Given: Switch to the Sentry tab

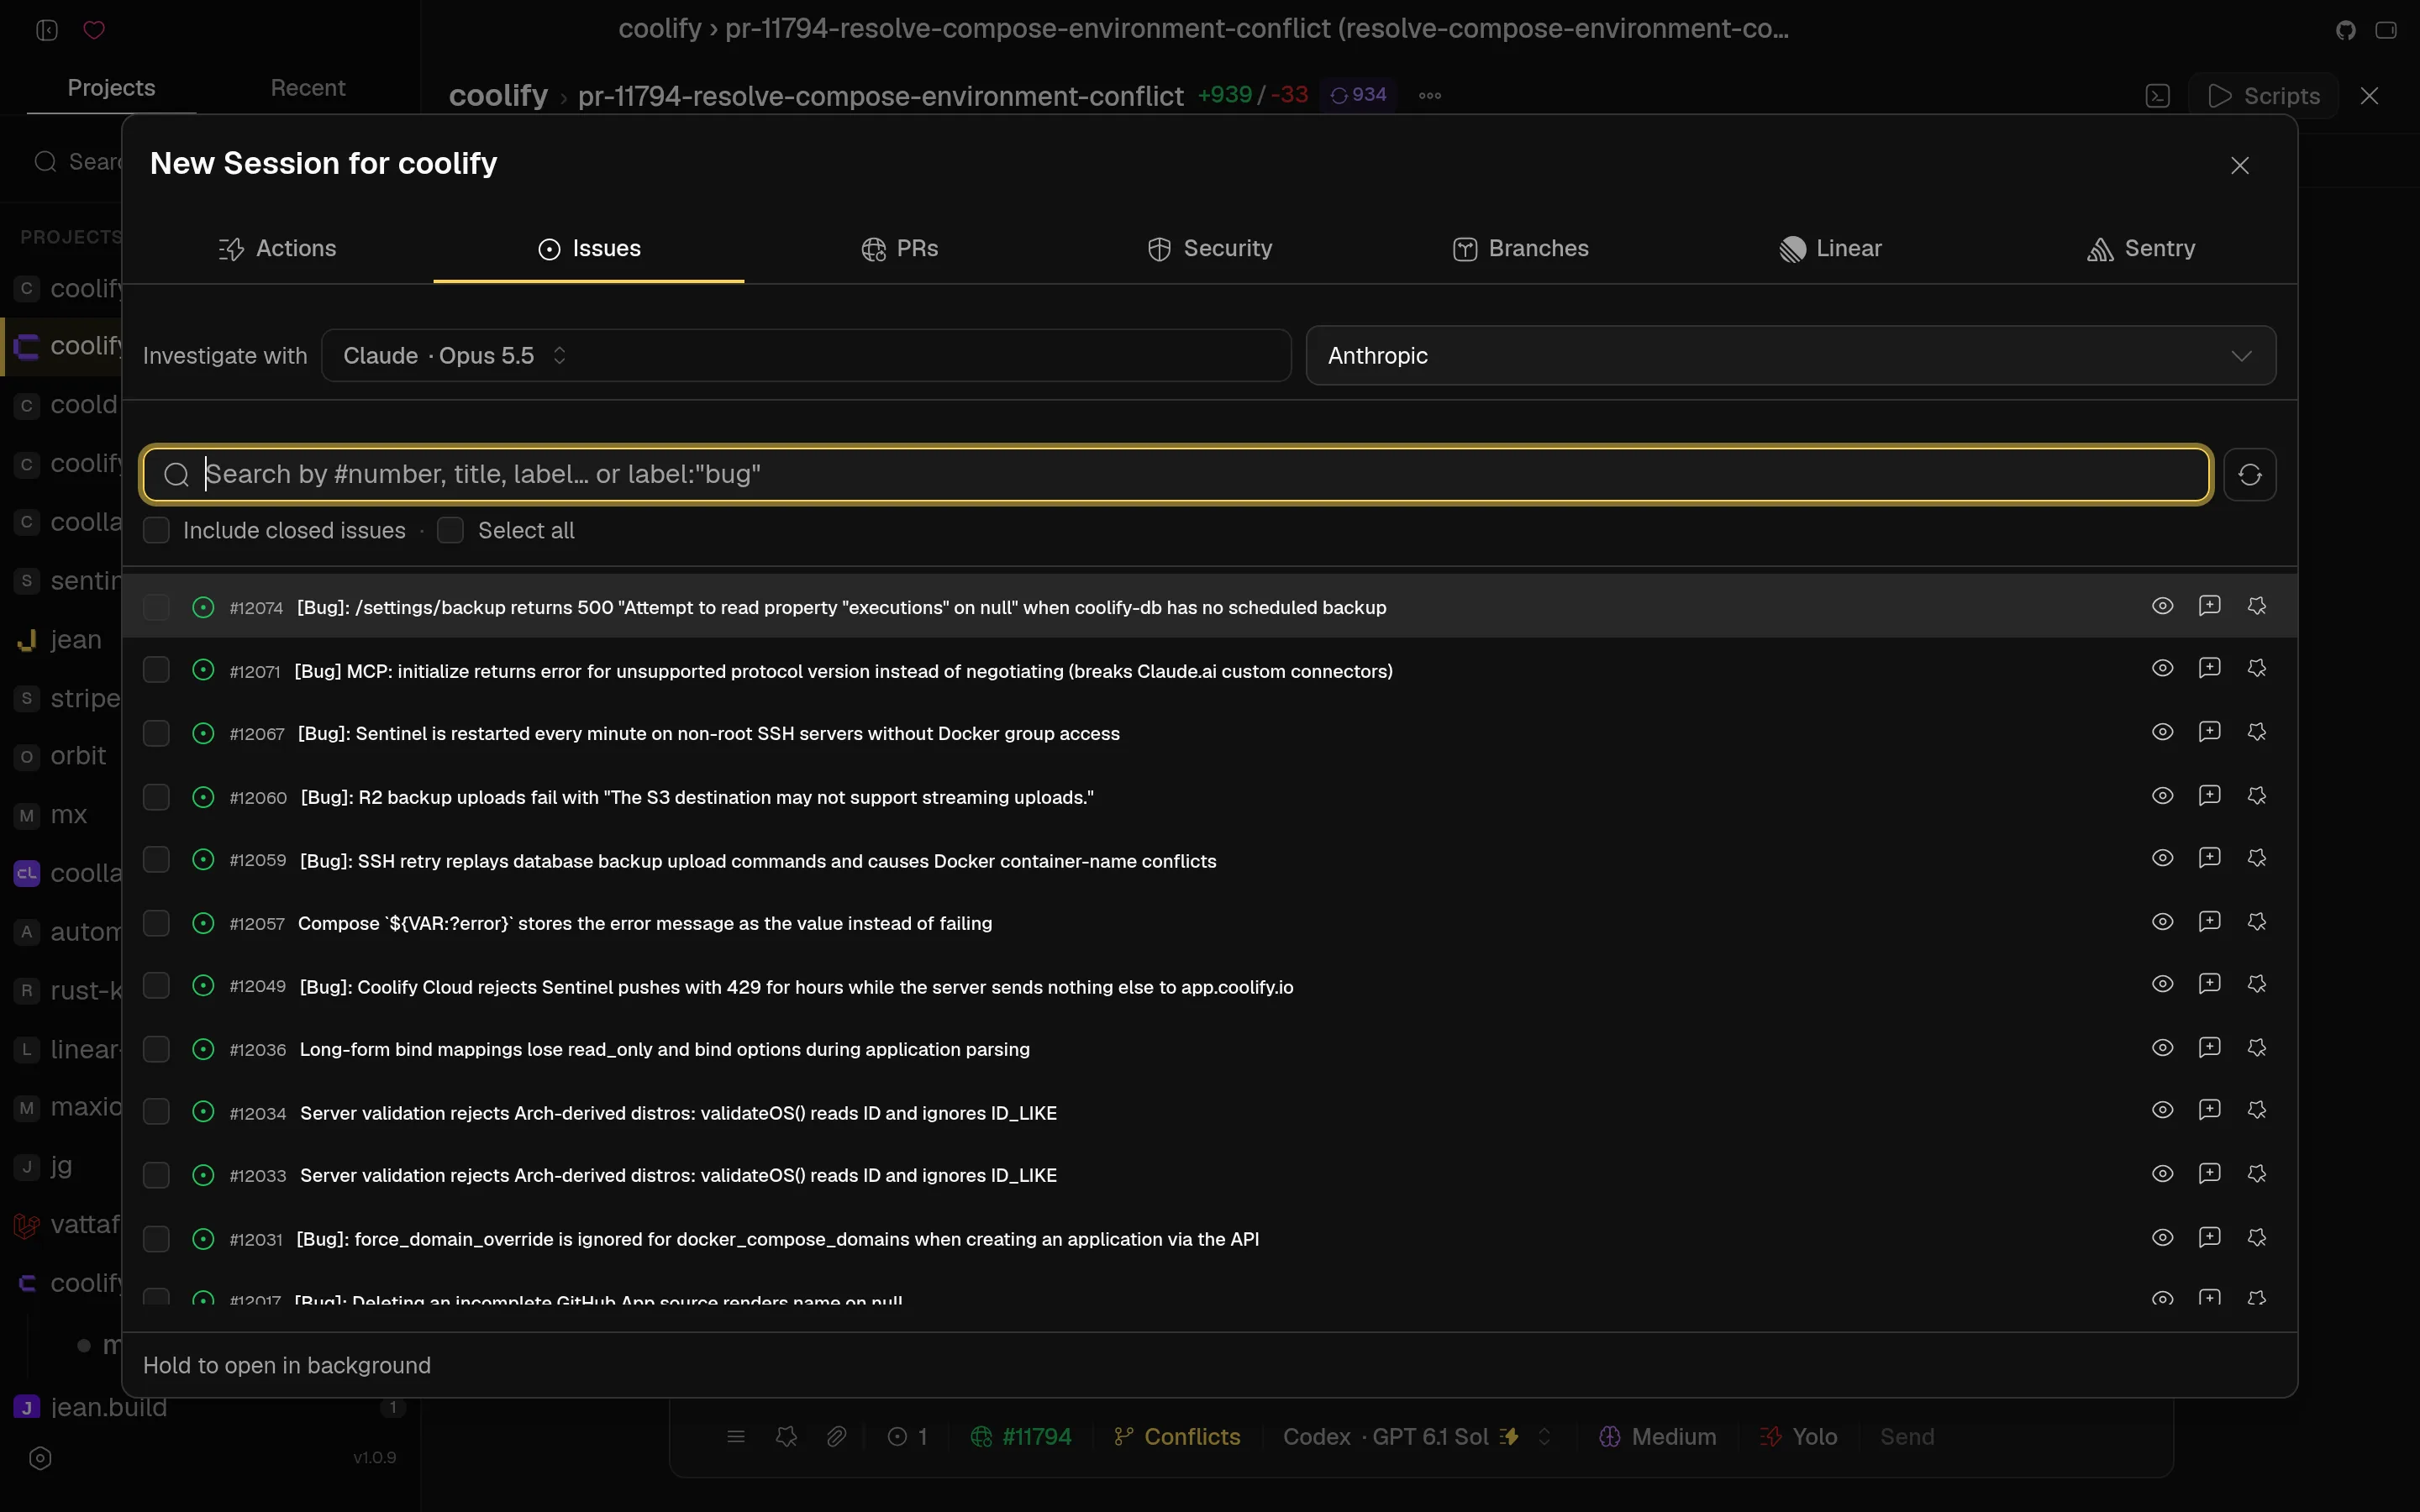Looking at the screenshot, I should tap(2141, 249).
